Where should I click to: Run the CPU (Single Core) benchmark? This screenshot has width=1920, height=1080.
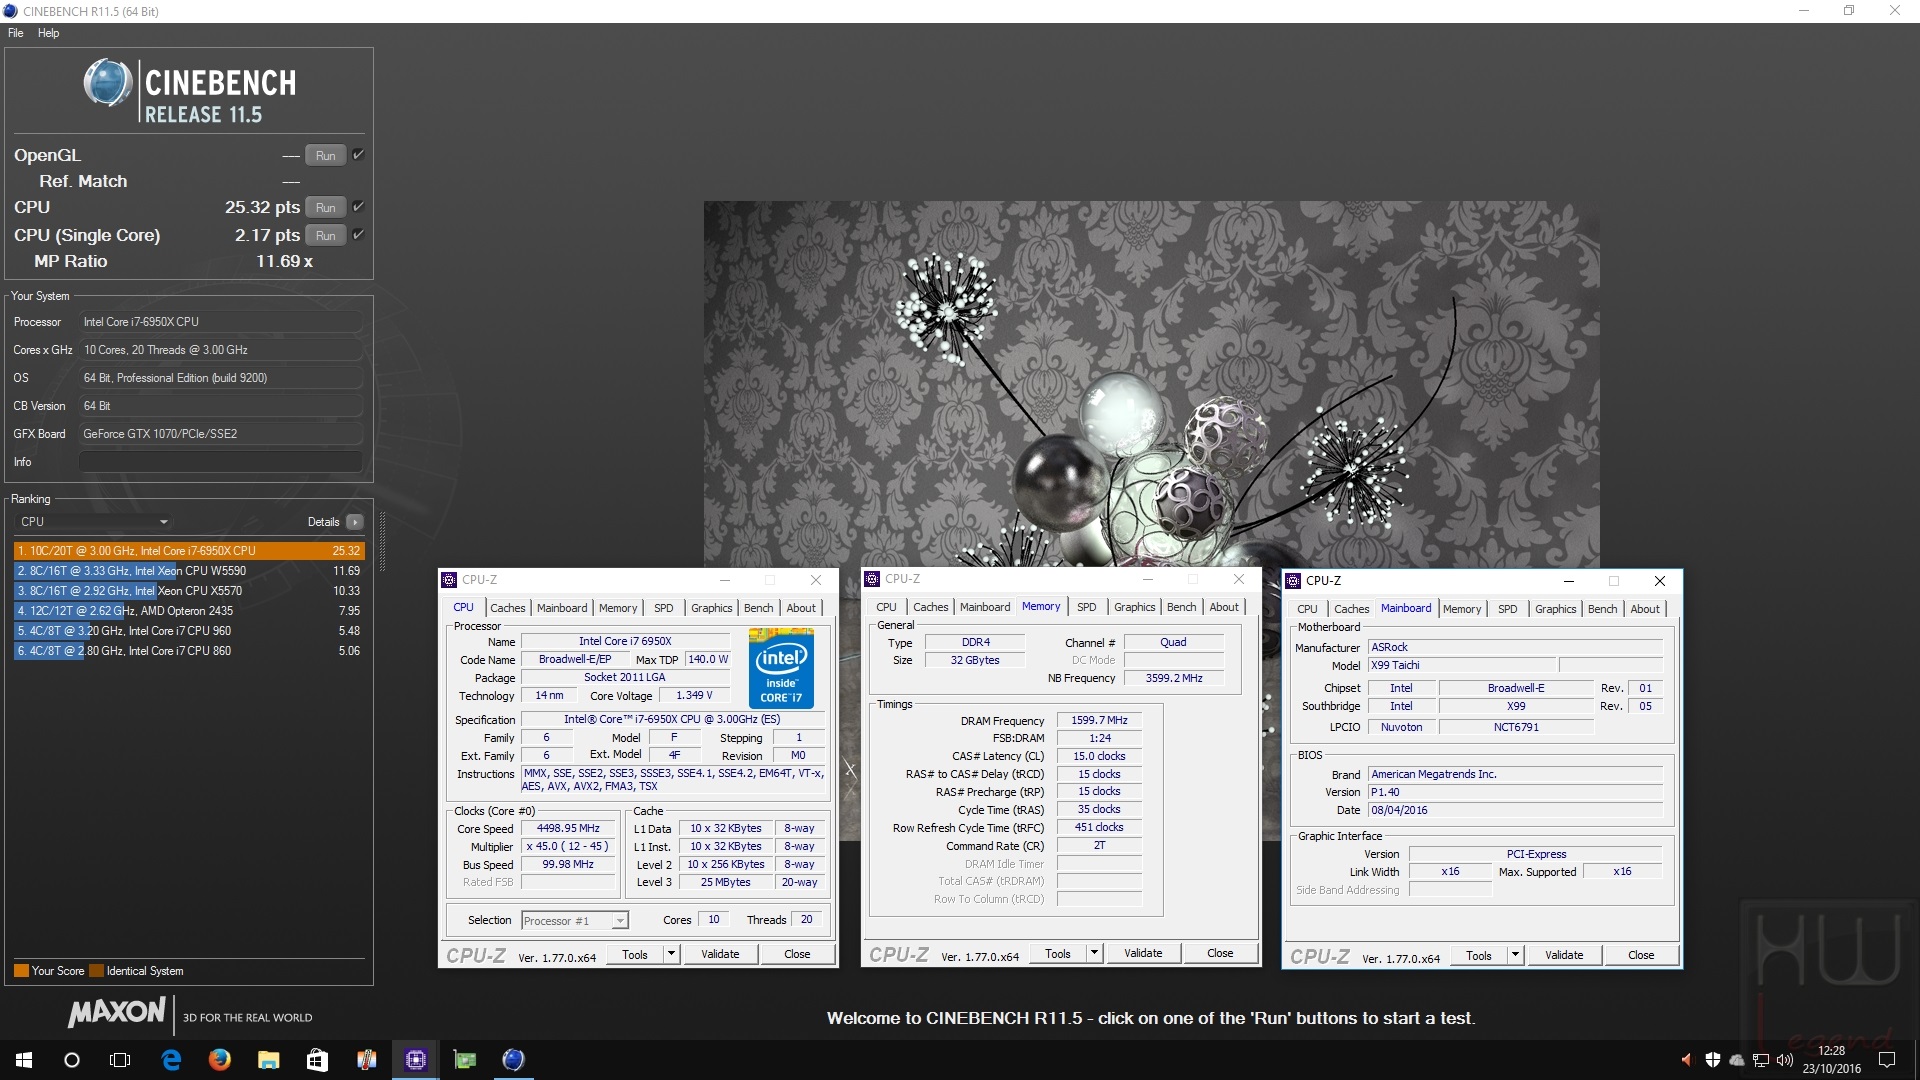(326, 235)
